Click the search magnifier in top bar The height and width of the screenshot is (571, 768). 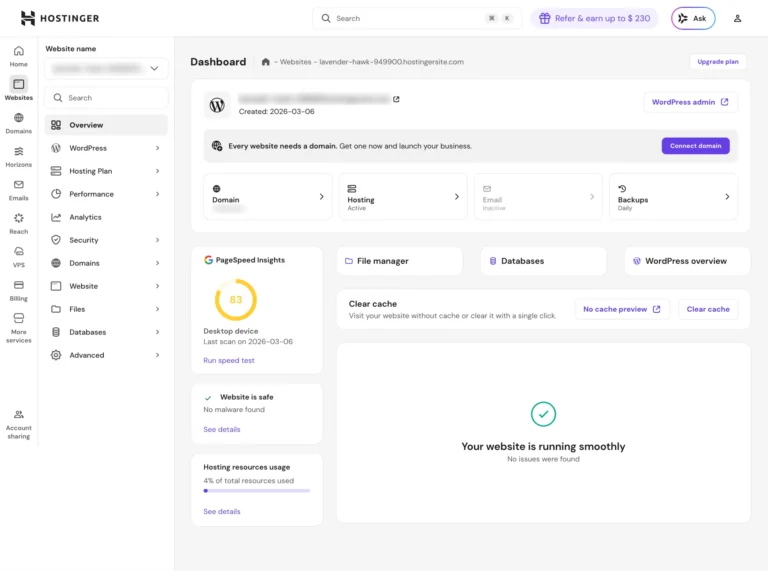(326, 18)
